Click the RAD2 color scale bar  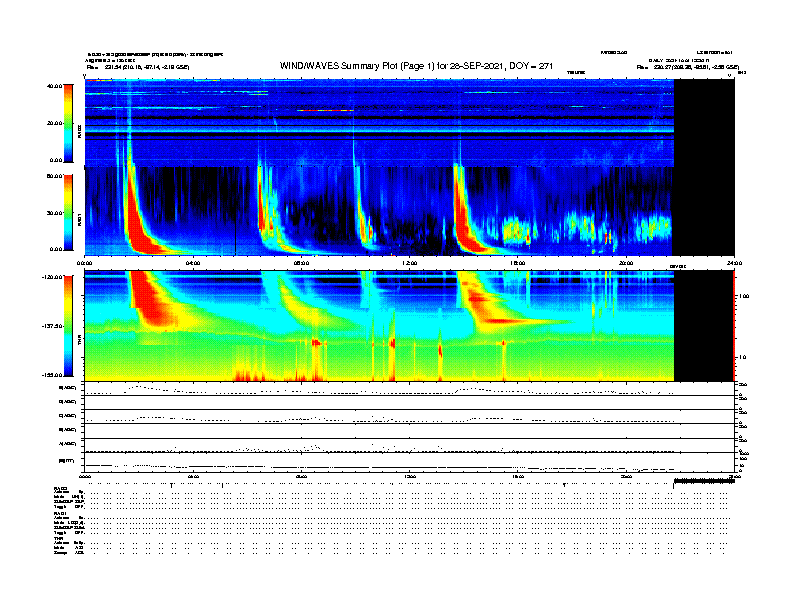coord(68,123)
